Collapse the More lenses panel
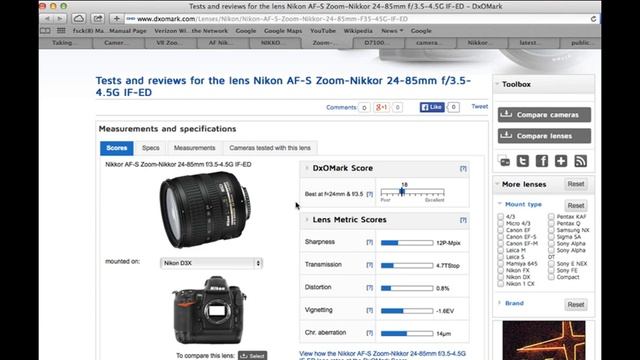 pos(497,184)
